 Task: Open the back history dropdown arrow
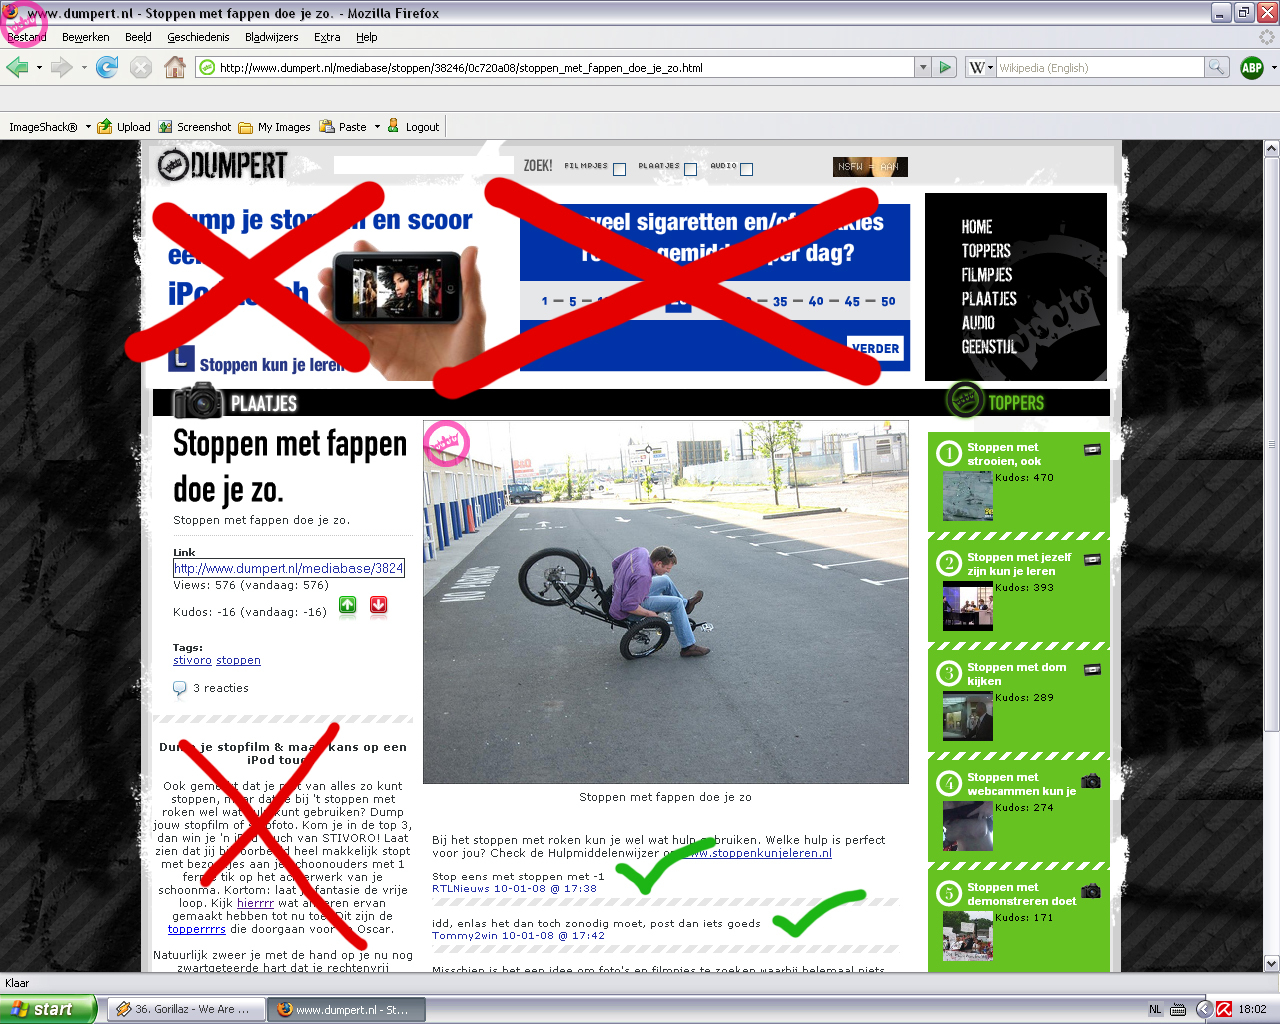pos(39,68)
